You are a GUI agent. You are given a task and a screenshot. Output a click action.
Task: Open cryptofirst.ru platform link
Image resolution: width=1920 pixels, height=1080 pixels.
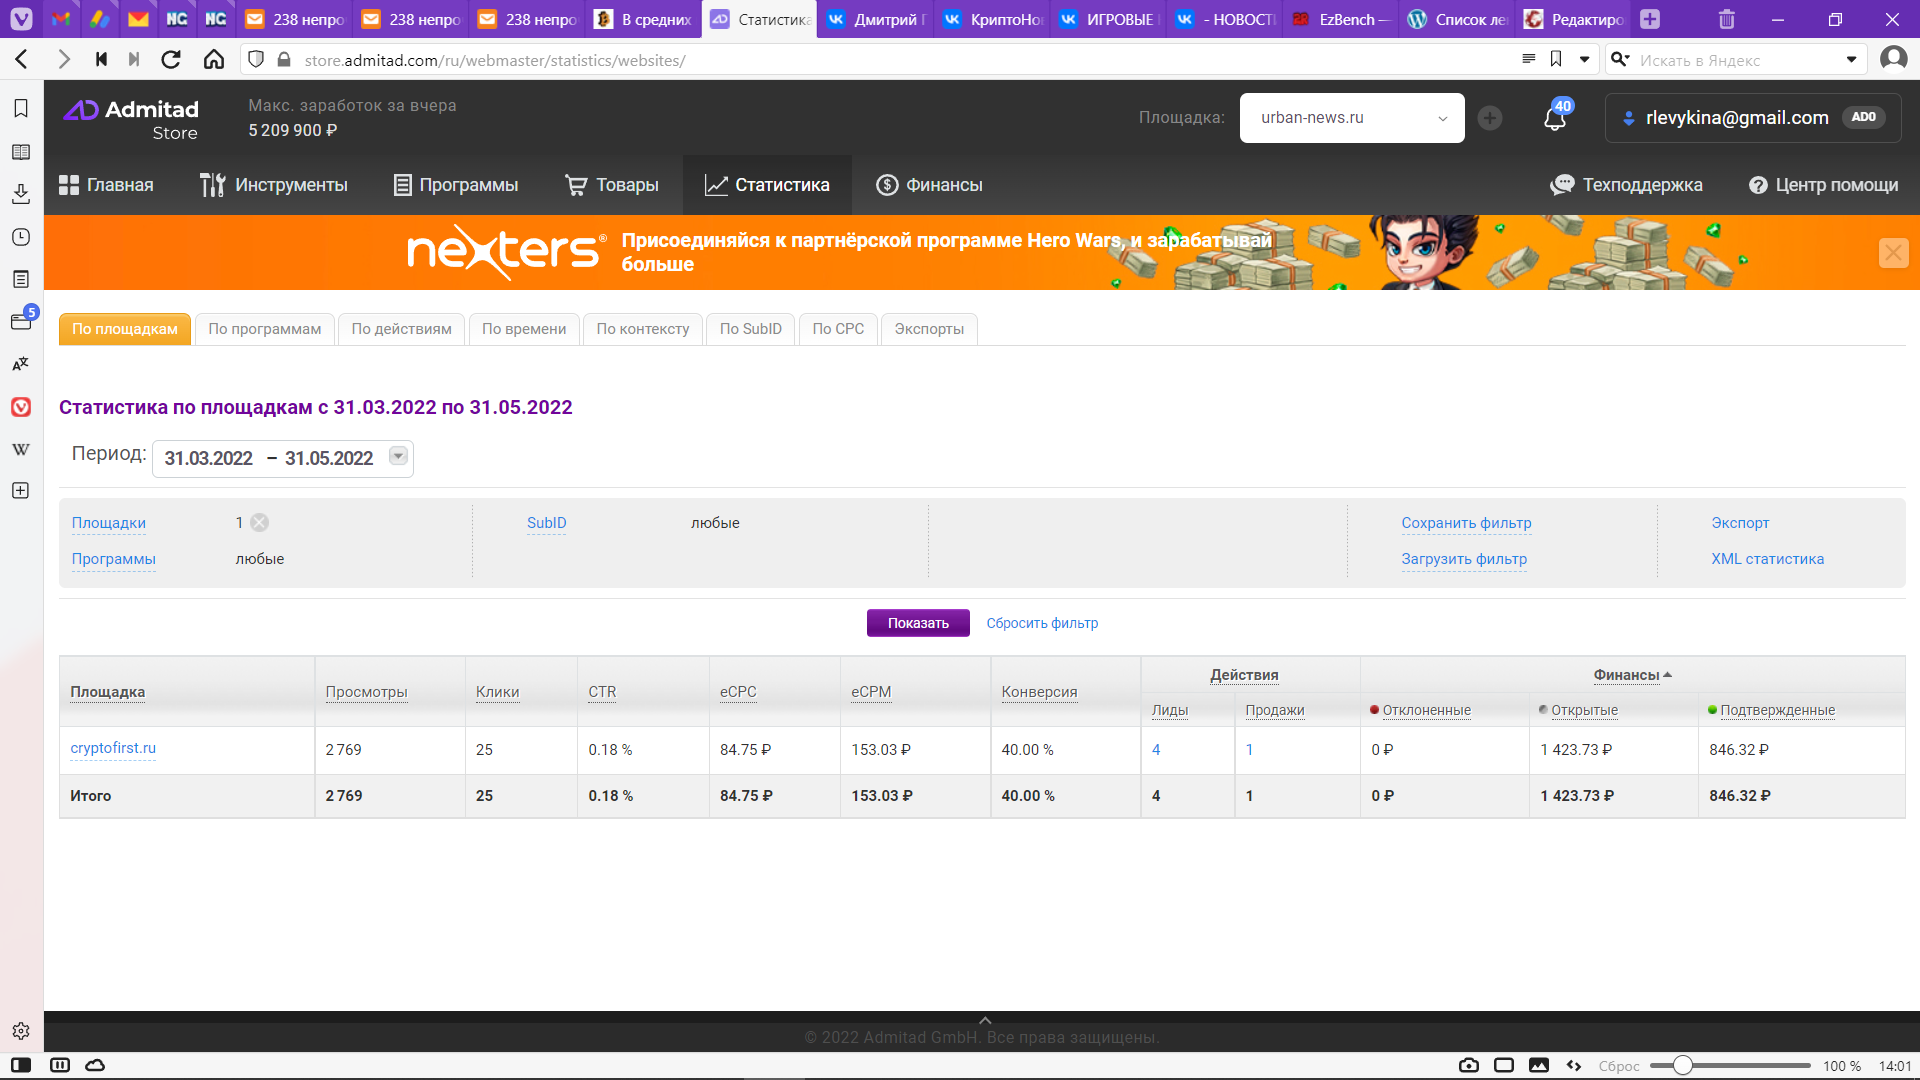(x=113, y=748)
